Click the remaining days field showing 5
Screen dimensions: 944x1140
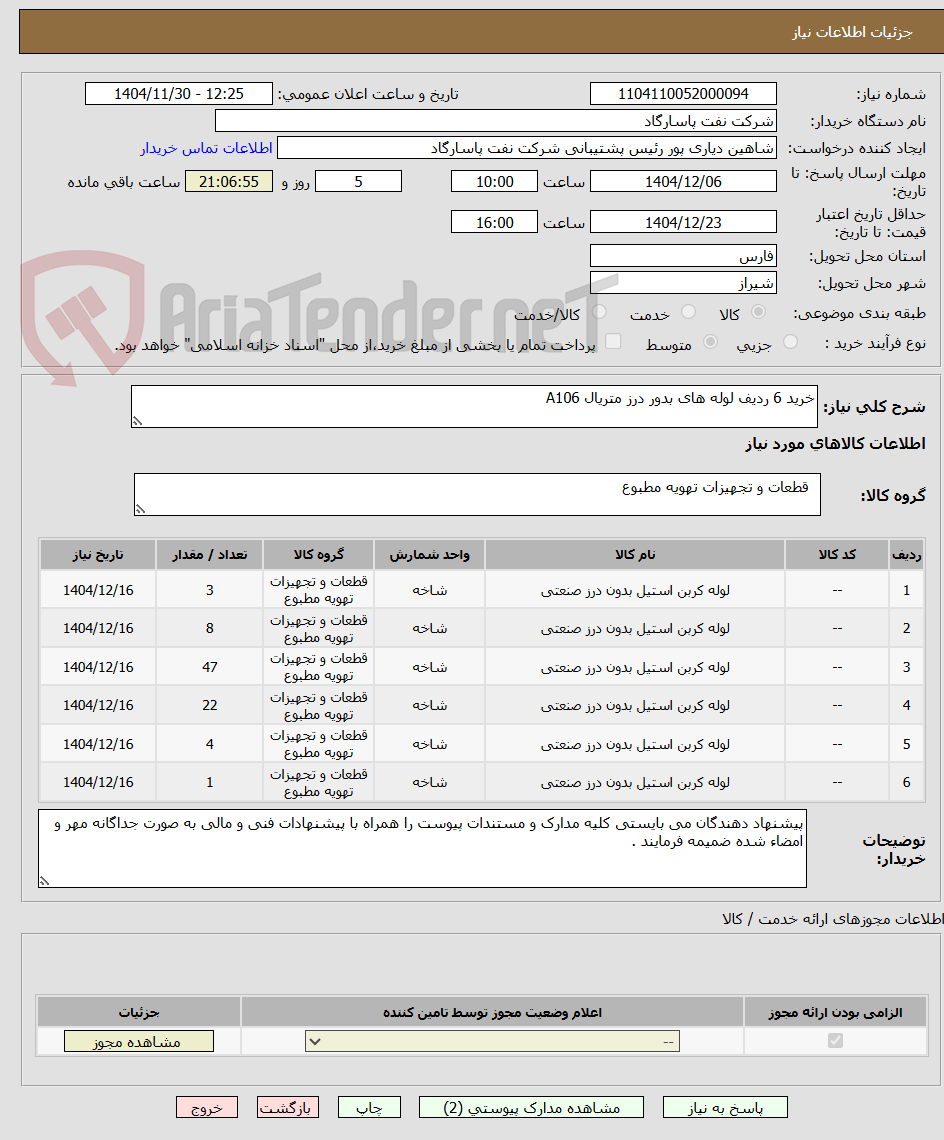click(x=358, y=181)
